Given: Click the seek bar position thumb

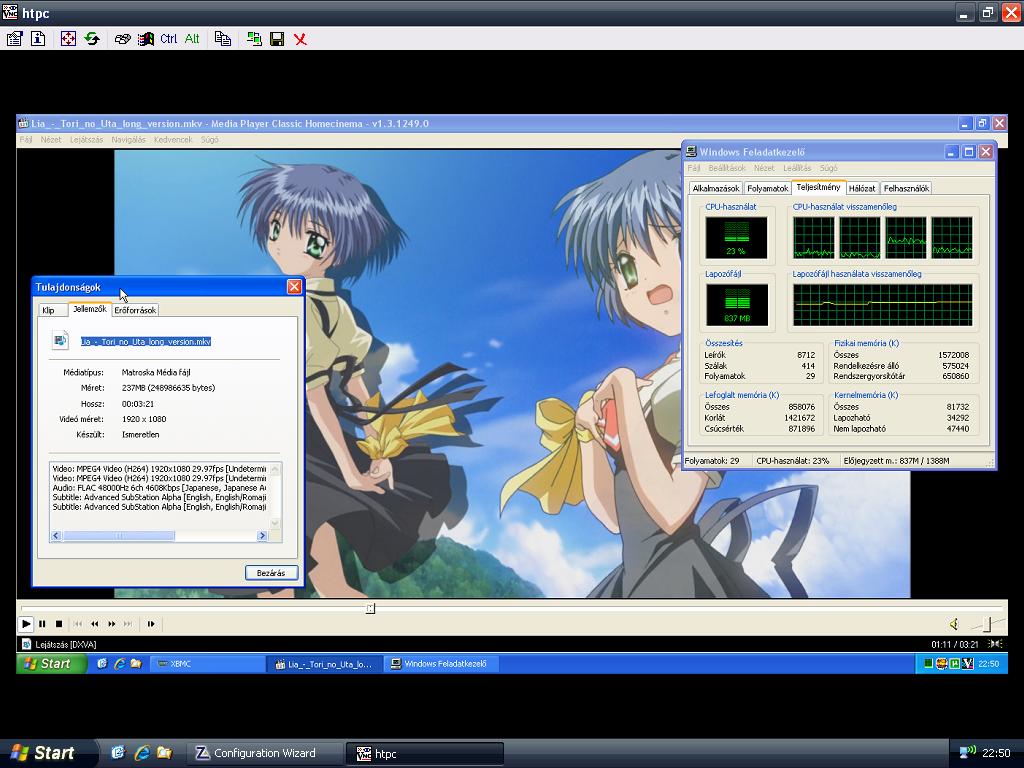Looking at the screenshot, I should pyautogui.click(x=370, y=609).
